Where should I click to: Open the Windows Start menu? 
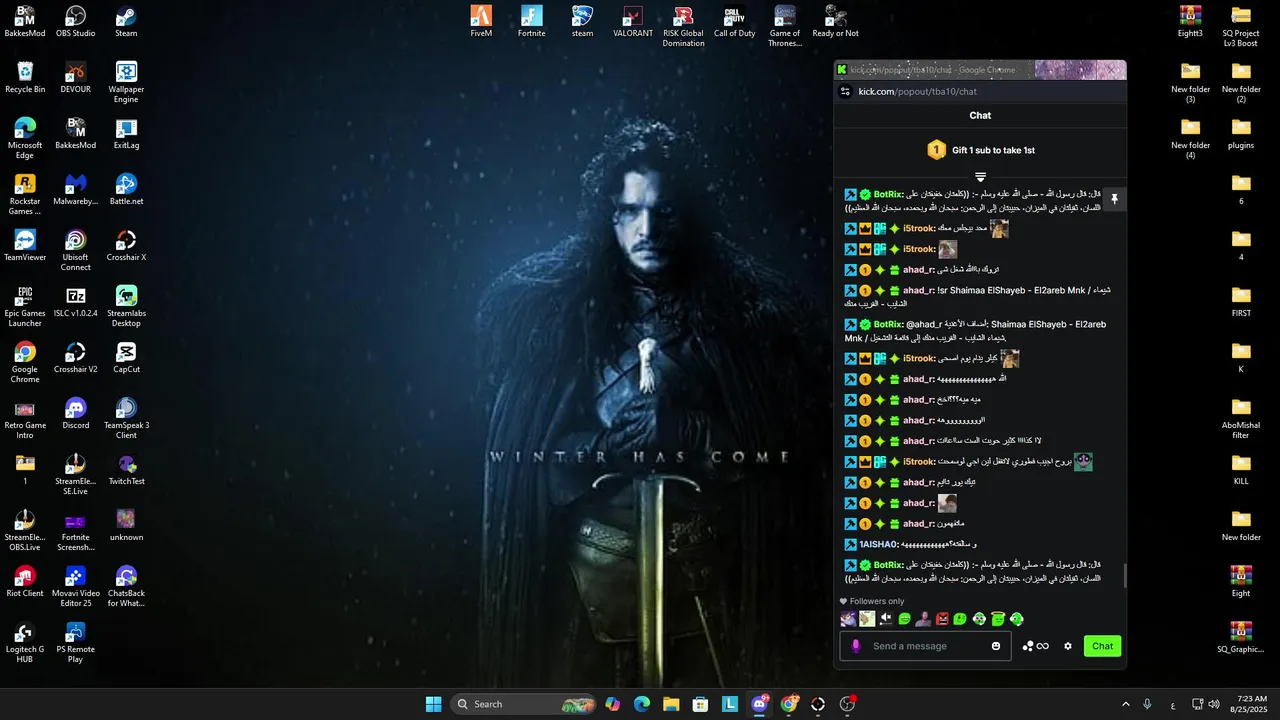433,704
